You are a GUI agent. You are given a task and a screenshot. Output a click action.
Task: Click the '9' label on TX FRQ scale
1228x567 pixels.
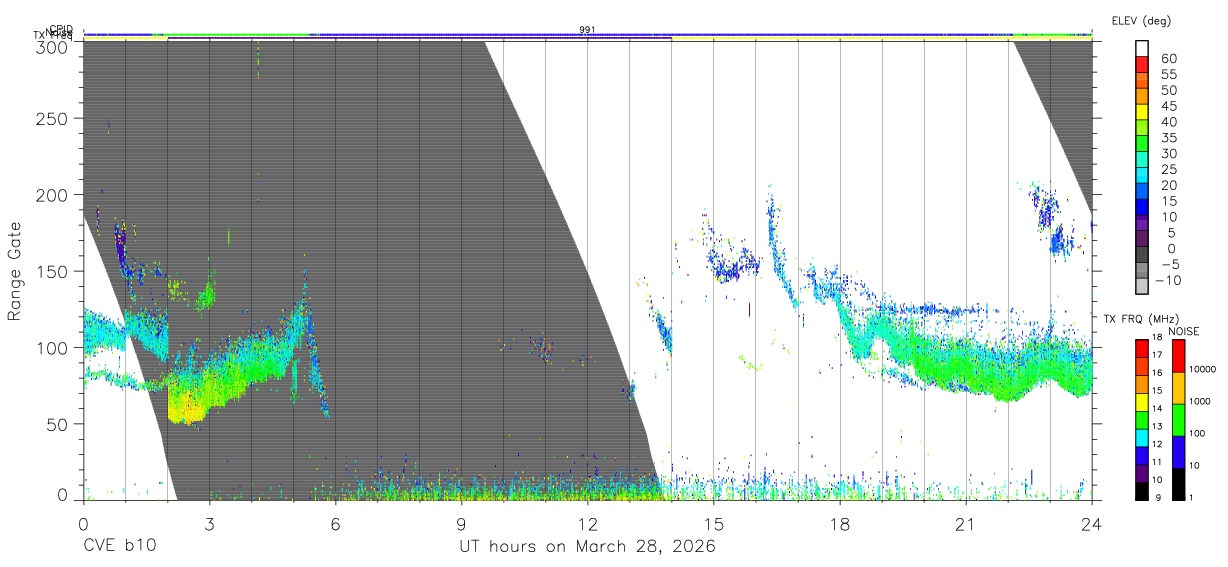(1160, 498)
